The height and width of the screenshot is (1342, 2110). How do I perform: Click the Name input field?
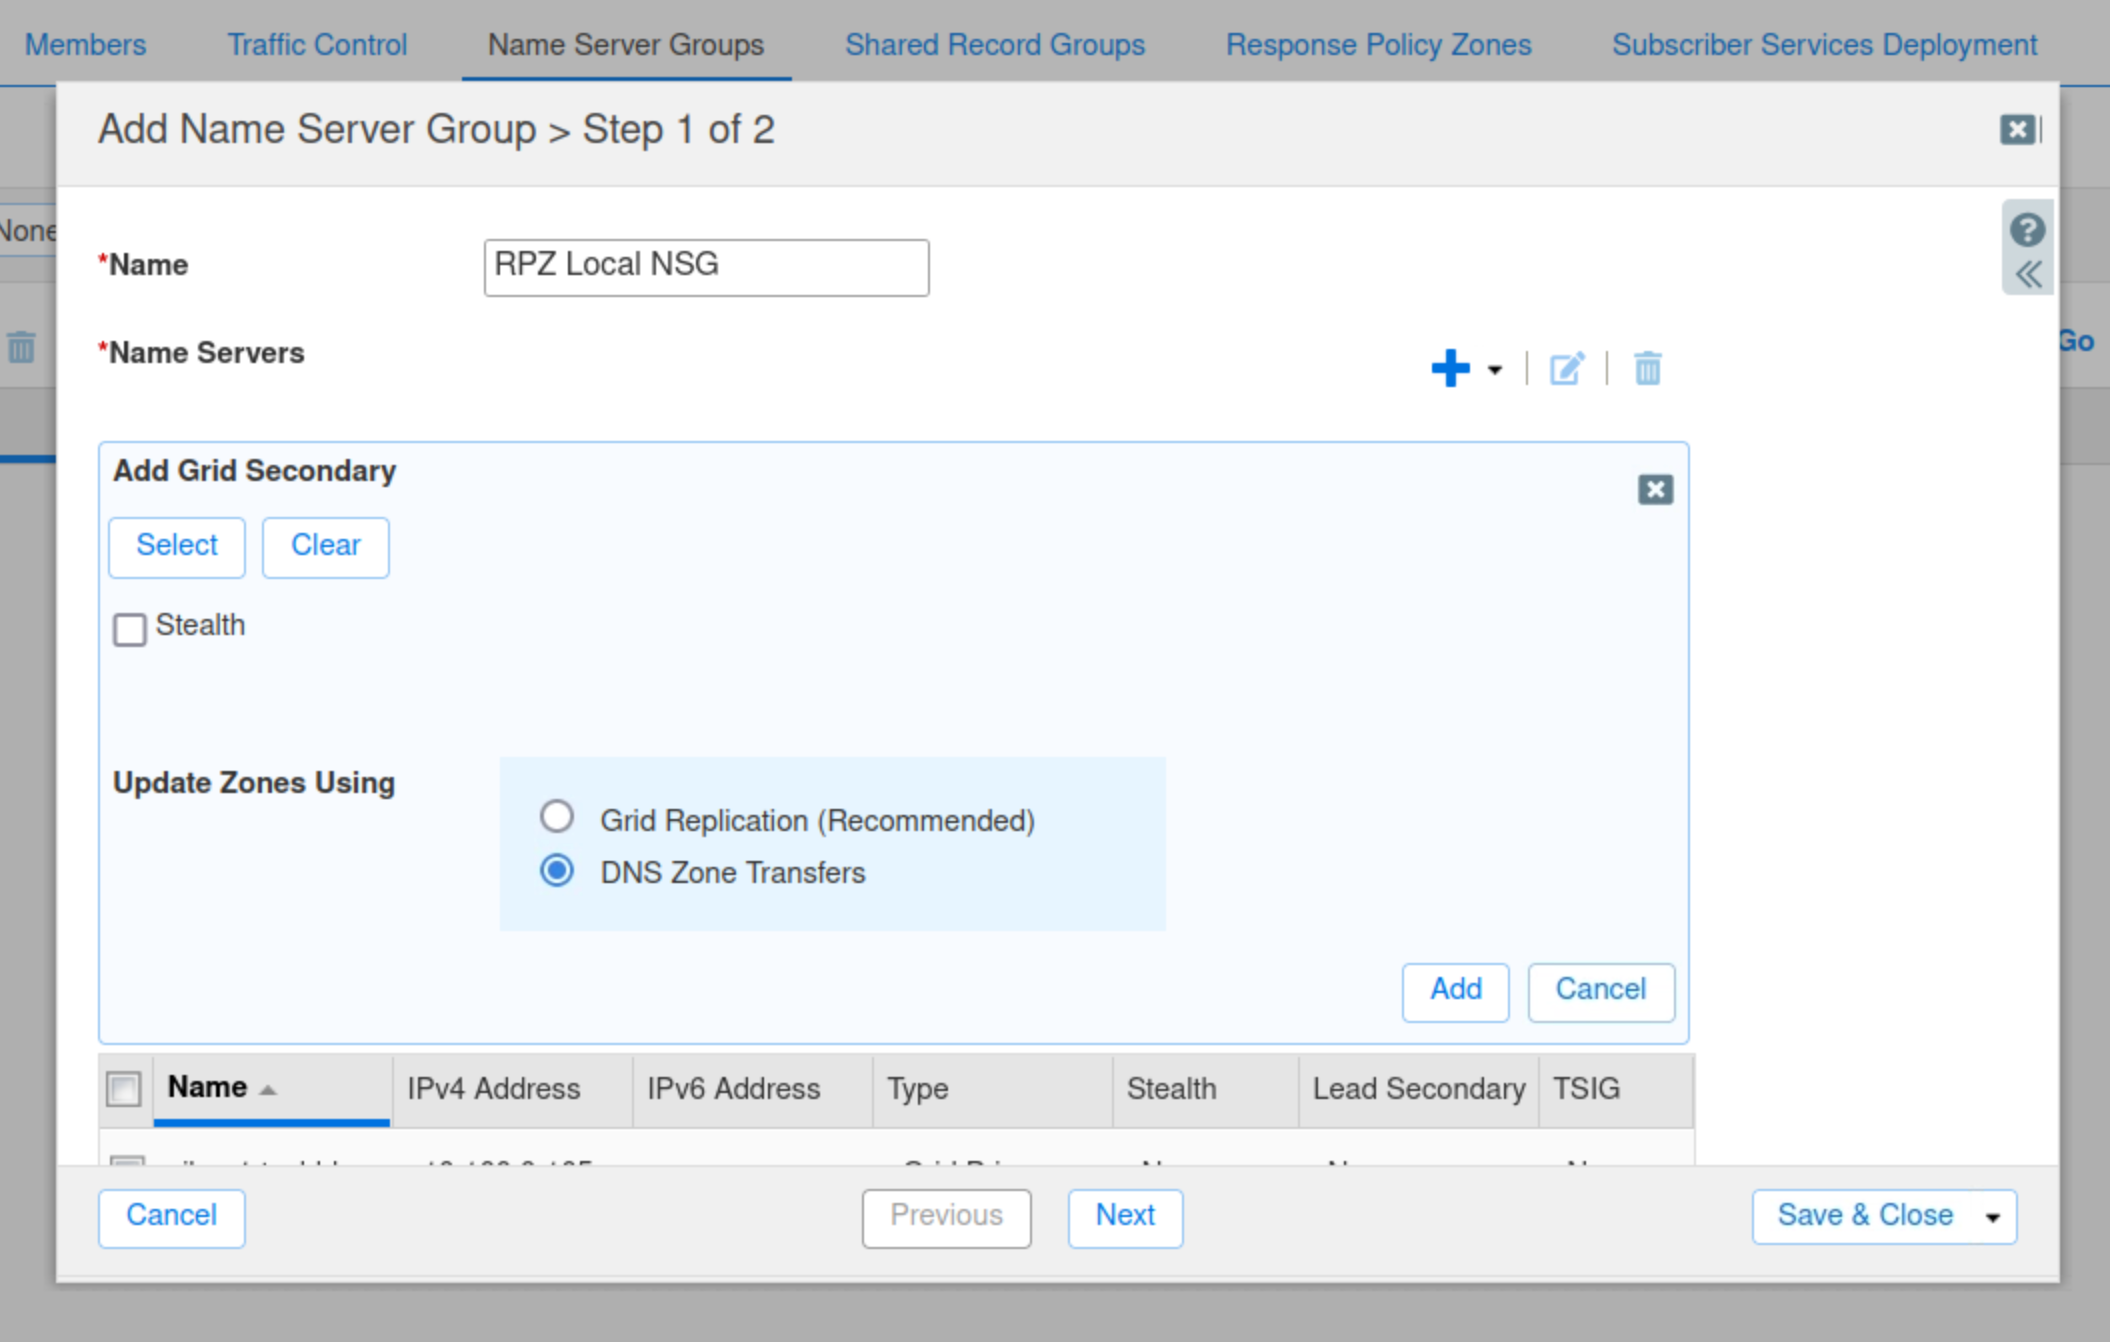click(x=706, y=267)
